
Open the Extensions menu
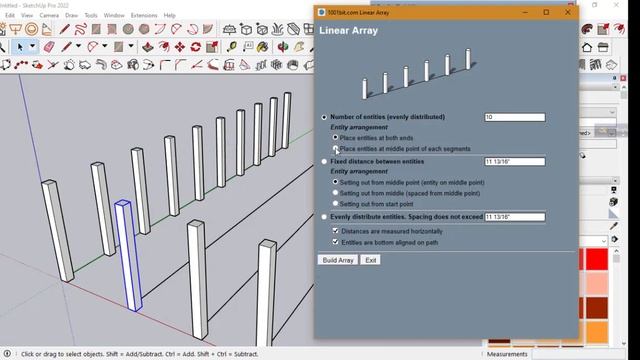click(144, 15)
